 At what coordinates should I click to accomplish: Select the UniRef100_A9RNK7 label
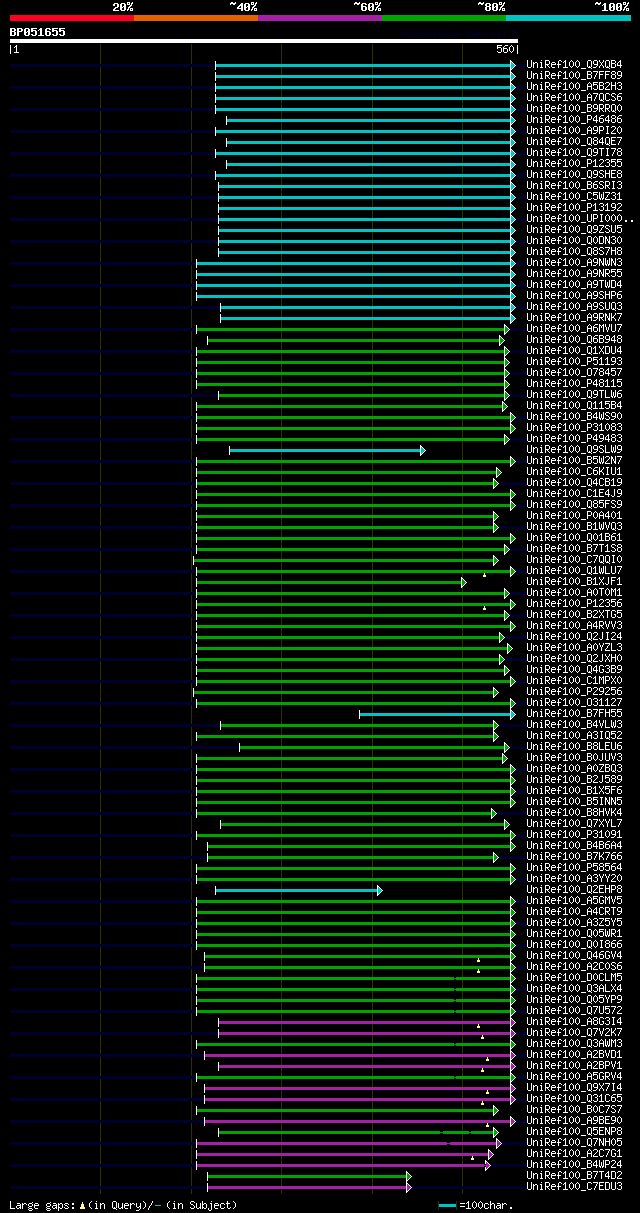point(574,318)
